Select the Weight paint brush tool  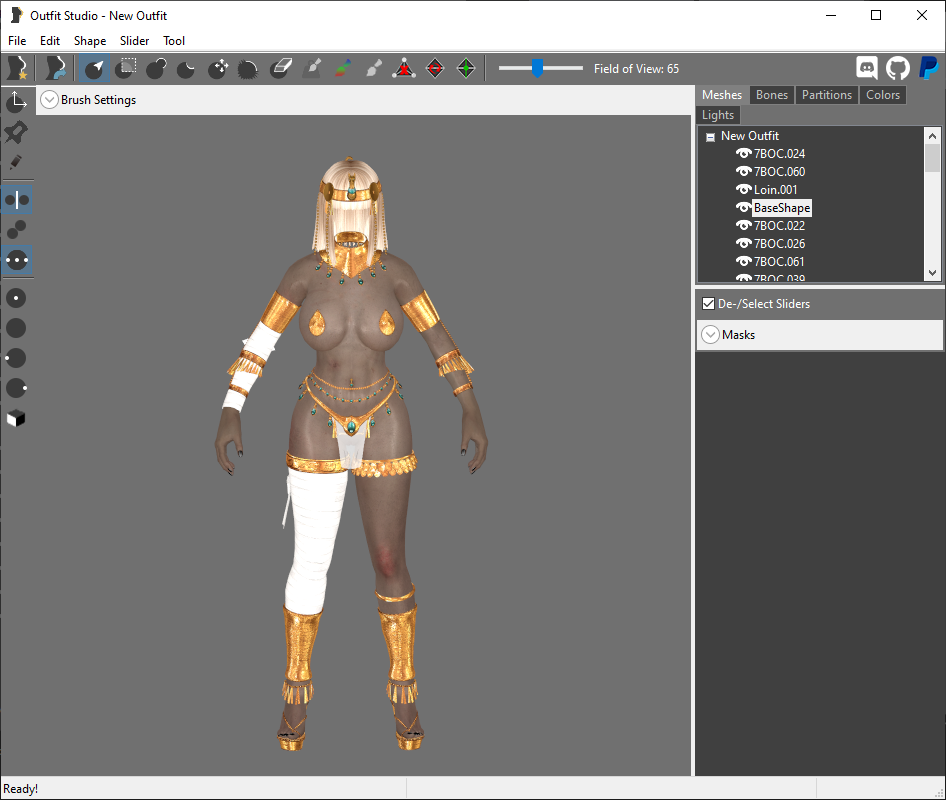pos(312,68)
